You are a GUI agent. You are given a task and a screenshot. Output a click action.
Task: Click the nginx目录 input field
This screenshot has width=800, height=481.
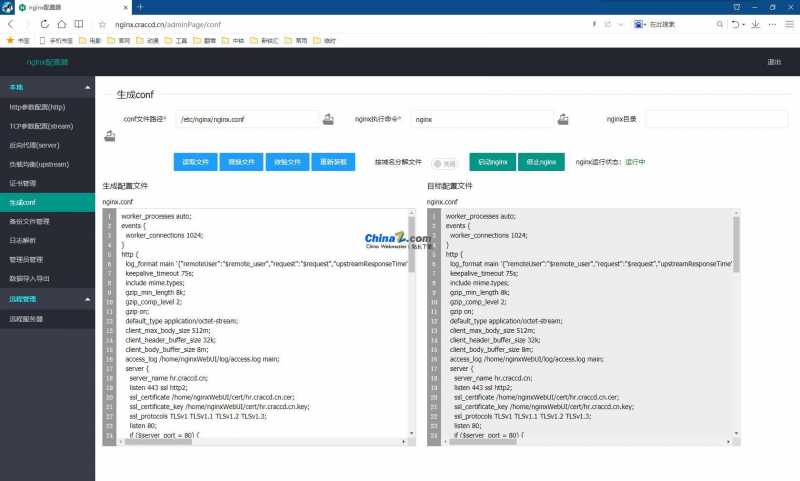(x=716, y=119)
